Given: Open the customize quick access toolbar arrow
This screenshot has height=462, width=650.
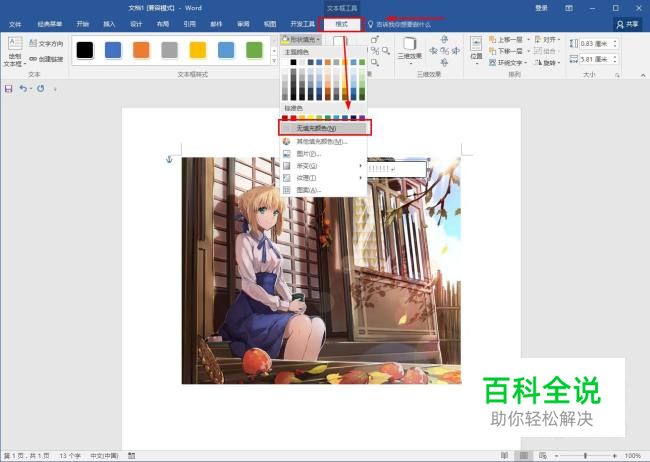Looking at the screenshot, I should coord(55,89).
